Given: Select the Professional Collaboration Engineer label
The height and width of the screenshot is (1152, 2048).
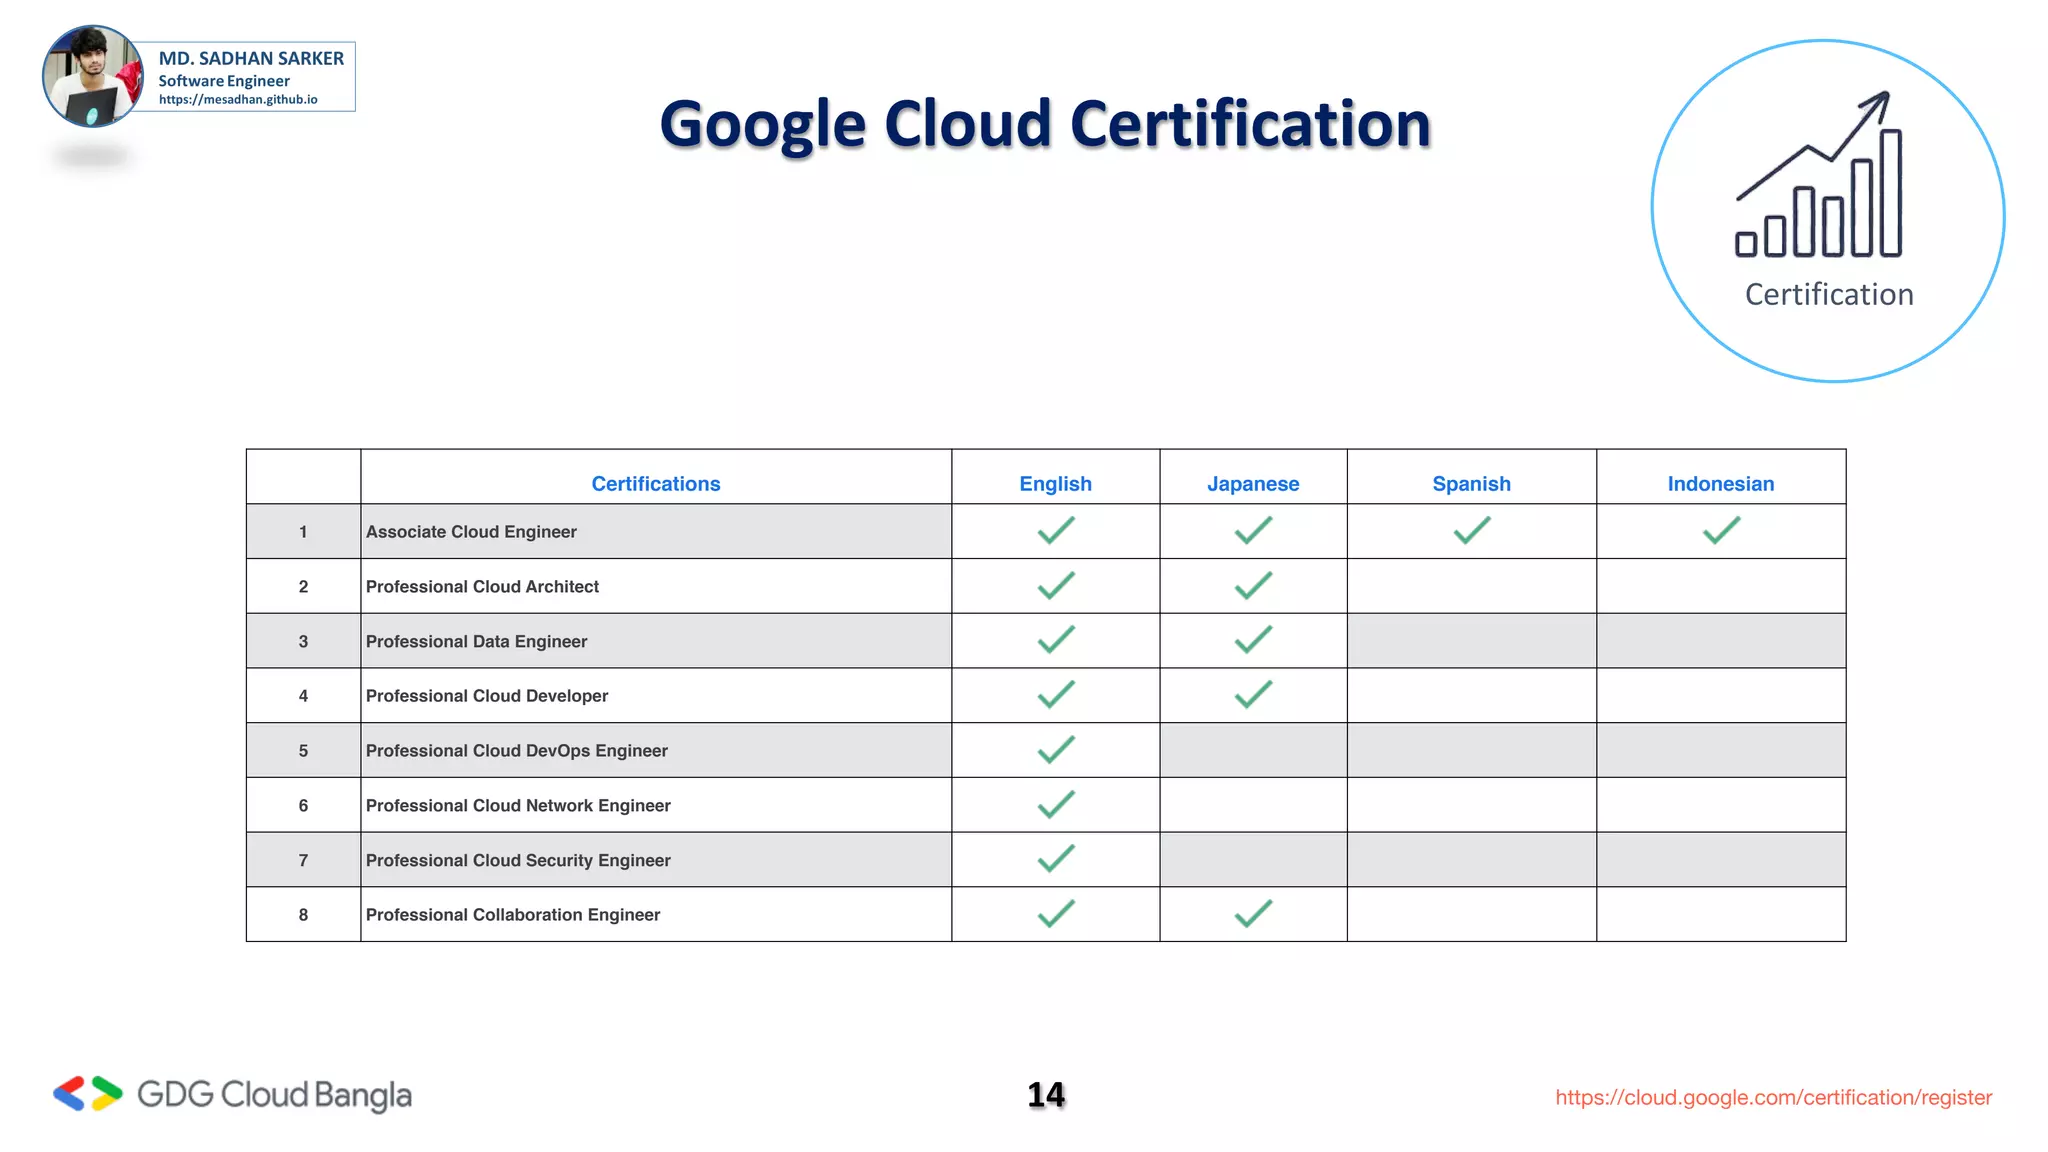Looking at the screenshot, I should [513, 915].
